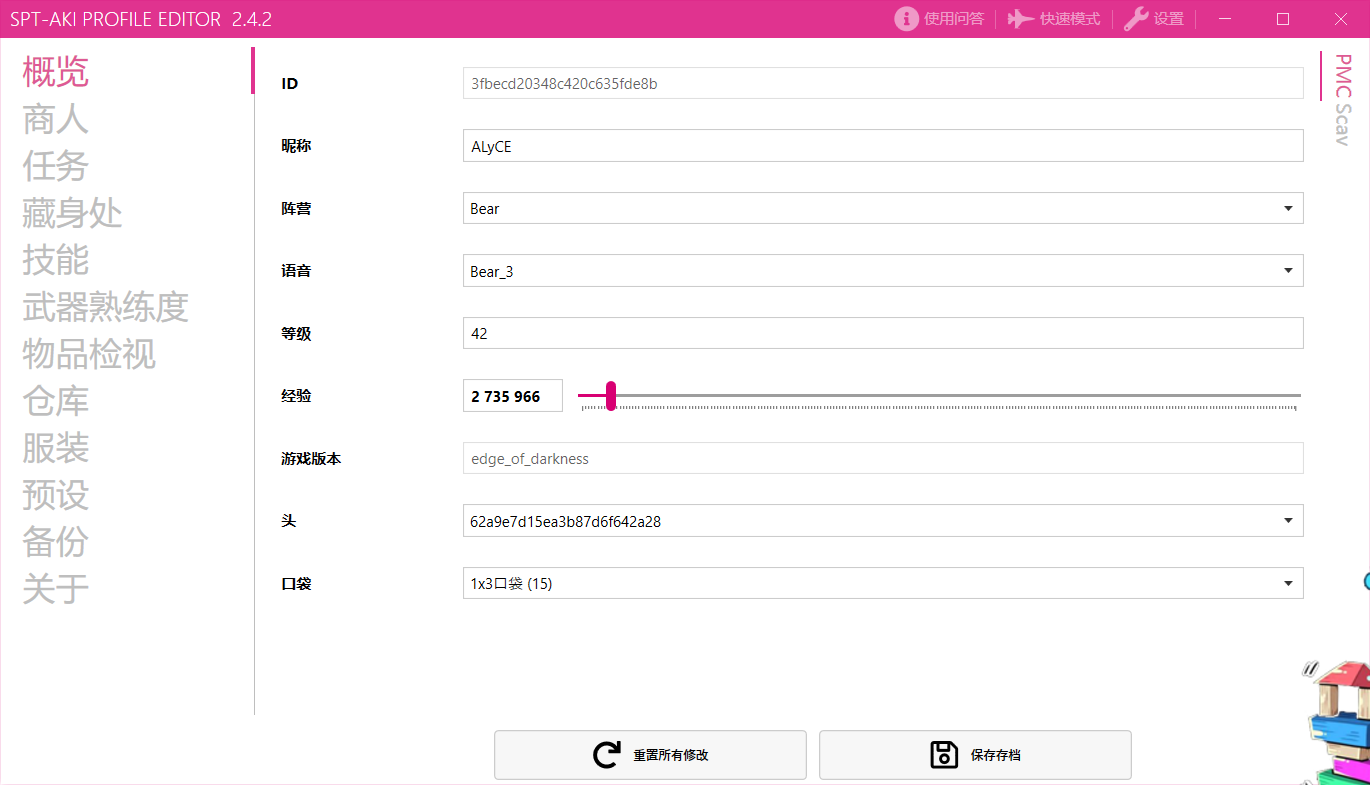1370x785 pixels.
Task: Click the circular arrow reset icon
Action: pyautogui.click(x=606, y=755)
